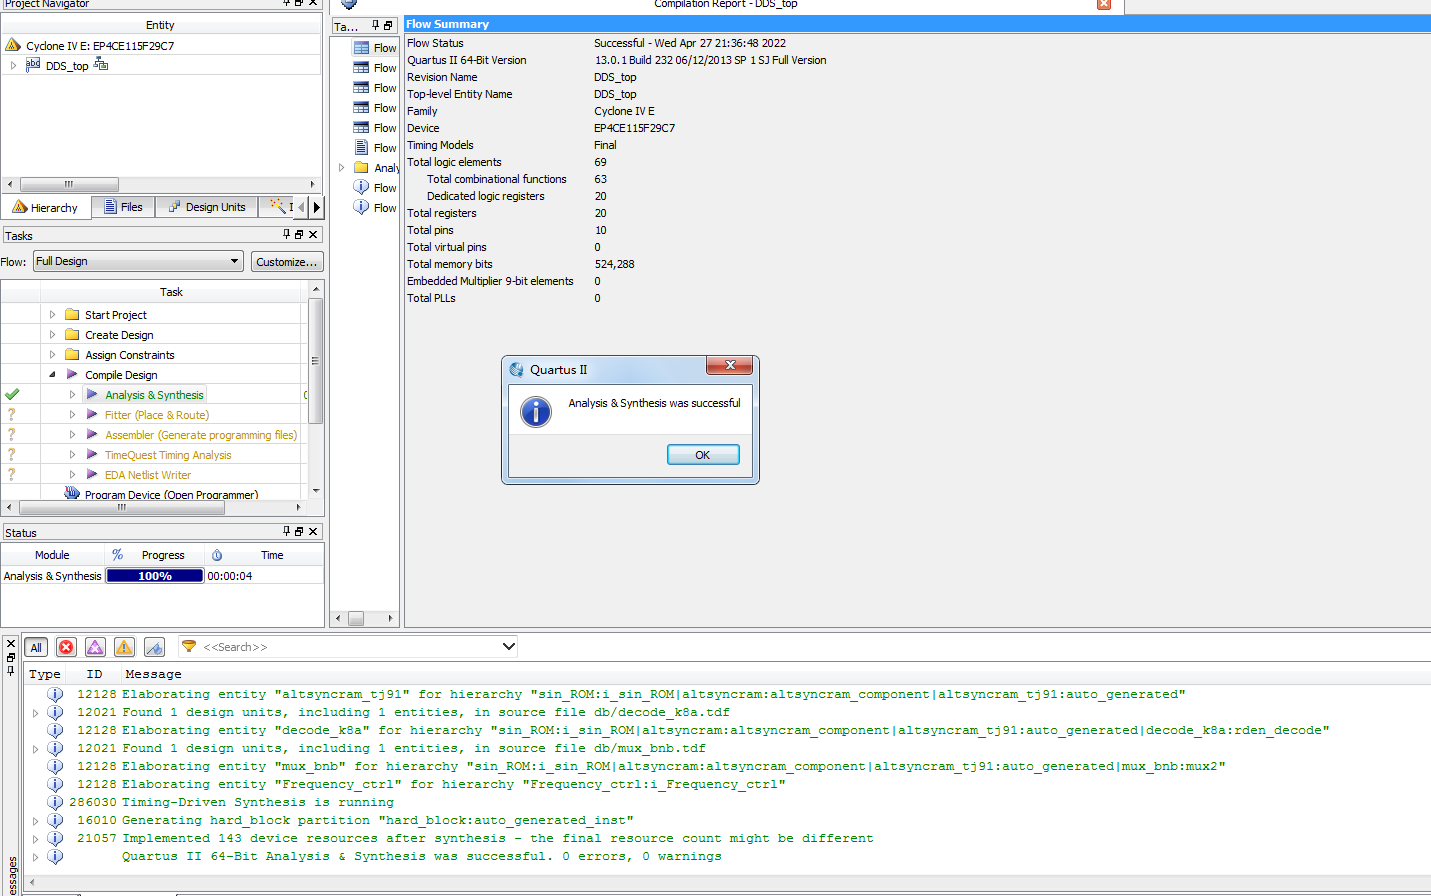1431x896 pixels.
Task: Toggle the red error messages filter
Action: tap(66, 647)
